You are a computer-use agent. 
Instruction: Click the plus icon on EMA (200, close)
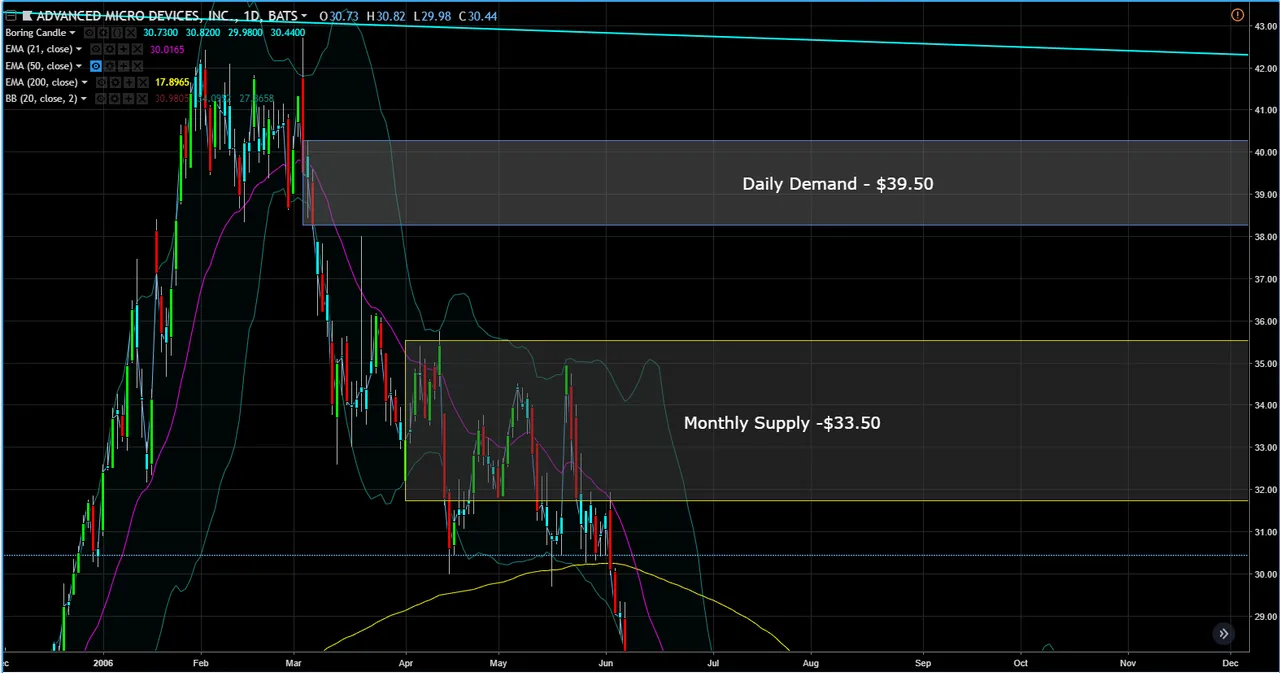(129, 82)
